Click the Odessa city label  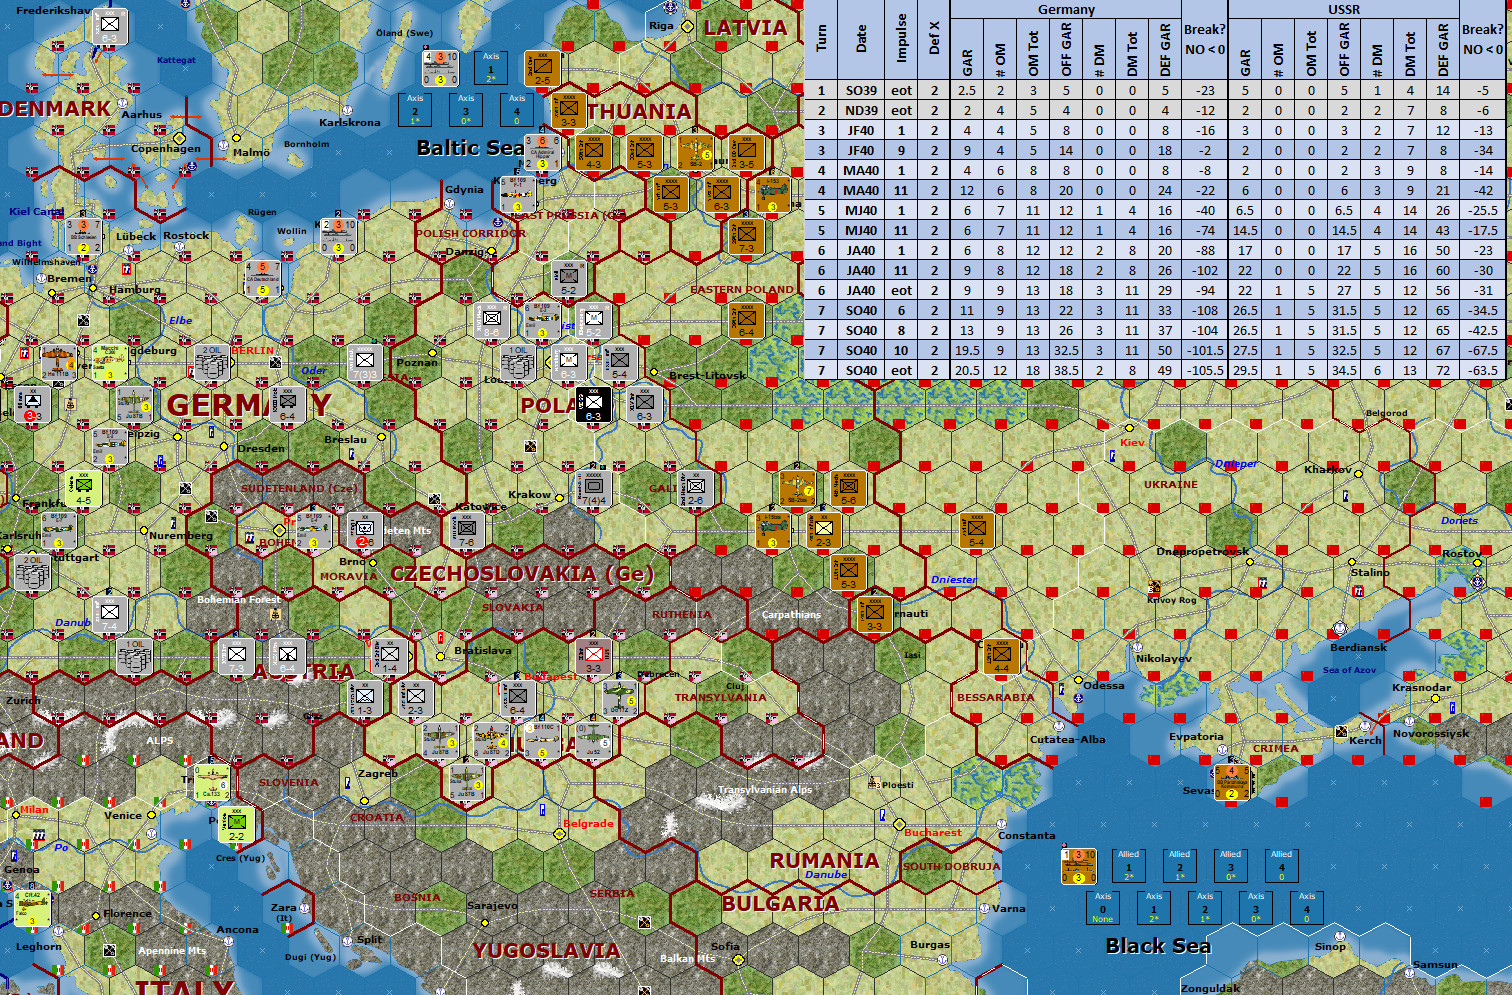pos(1104,685)
